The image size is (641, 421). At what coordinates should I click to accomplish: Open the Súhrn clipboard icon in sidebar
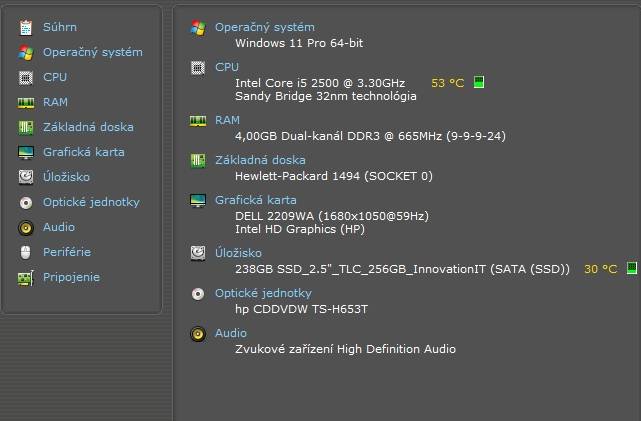pyautogui.click(x=26, y=27)
